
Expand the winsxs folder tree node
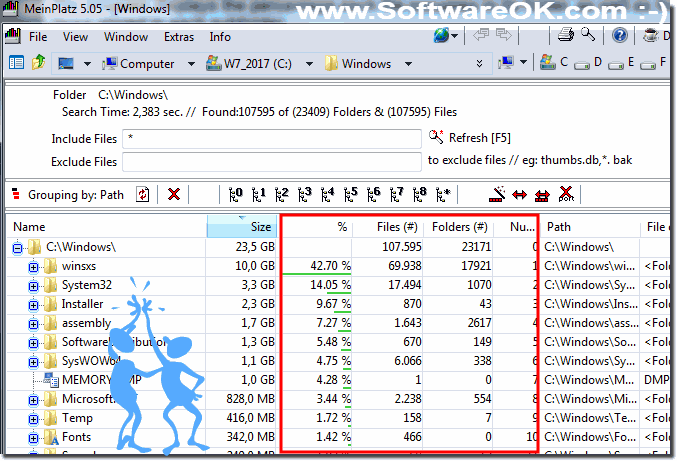33,266
